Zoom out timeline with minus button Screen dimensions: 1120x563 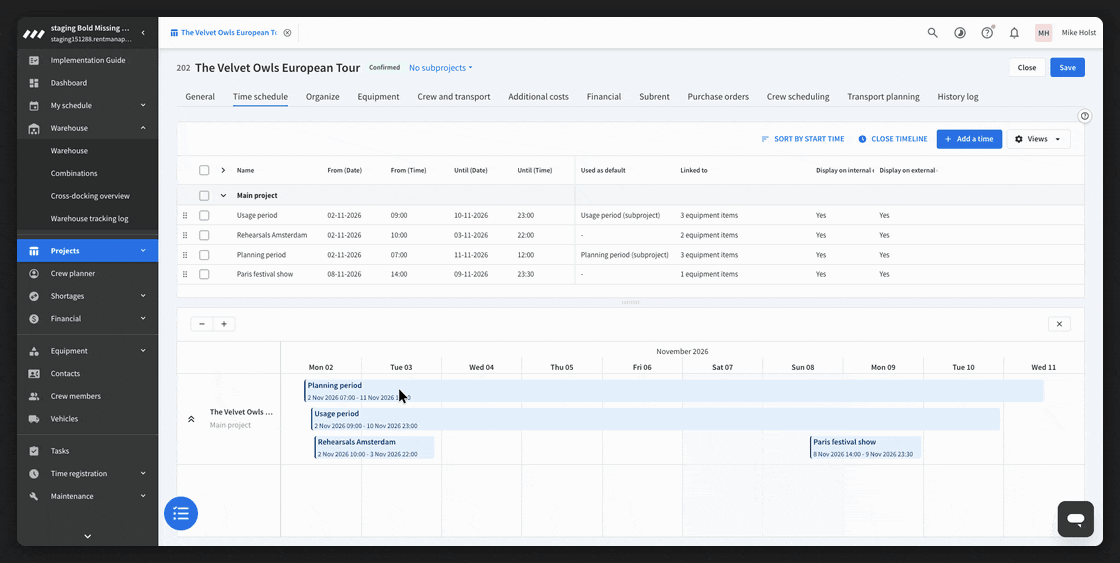(x=201, y=324)
